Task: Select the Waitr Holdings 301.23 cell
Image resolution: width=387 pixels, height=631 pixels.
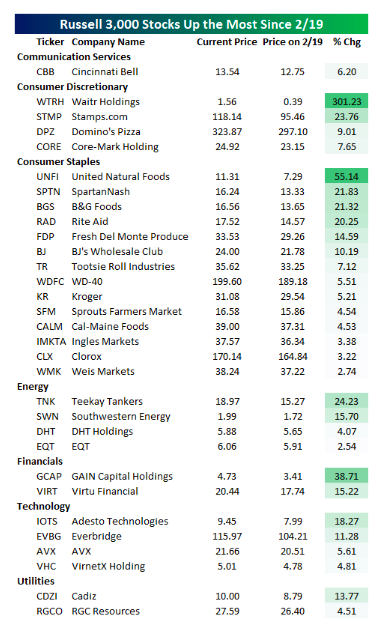Action: click(x=346, y=101)
